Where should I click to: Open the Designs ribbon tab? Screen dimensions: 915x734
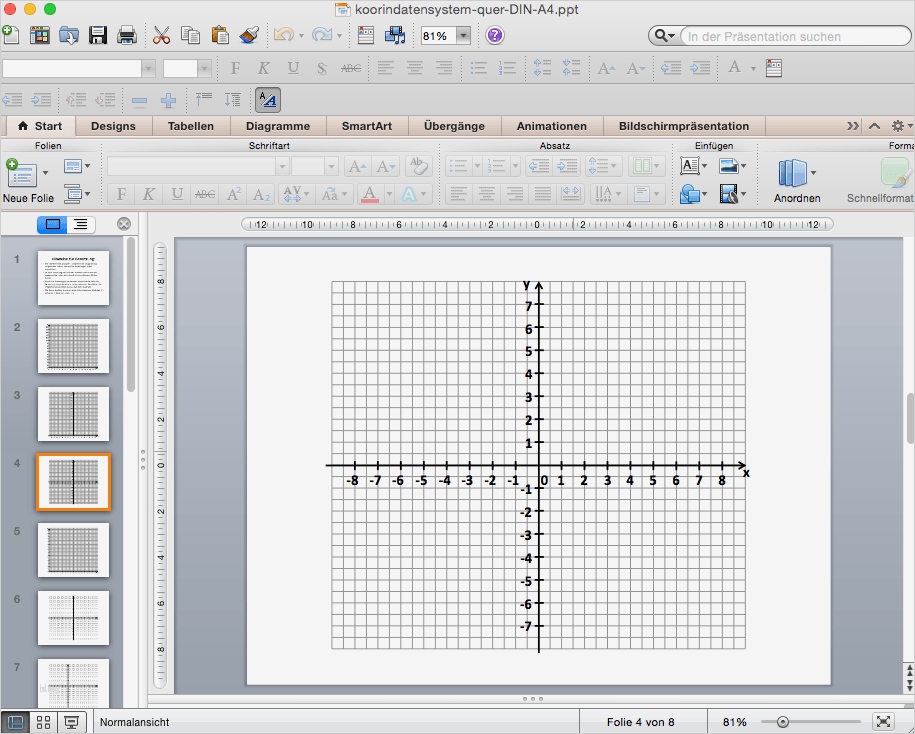[113, 126]
